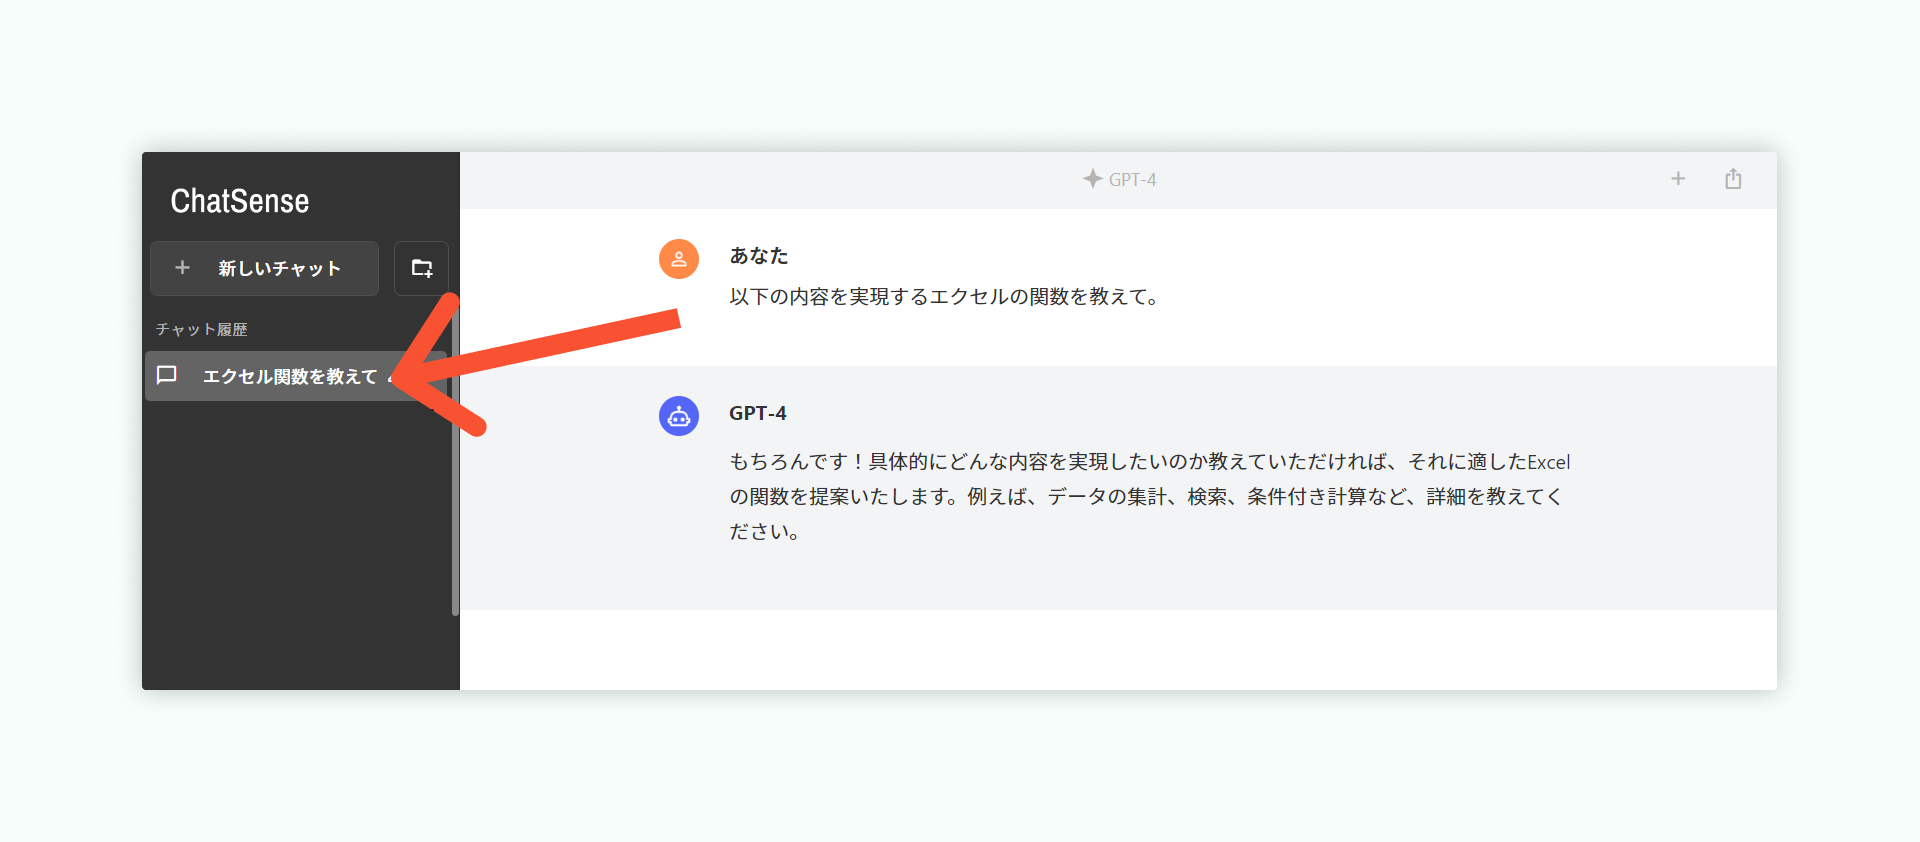Screen dimensions: 1920x842
Task: Click the blue GPT-4 robot avatar
Action: pos(679,416)
